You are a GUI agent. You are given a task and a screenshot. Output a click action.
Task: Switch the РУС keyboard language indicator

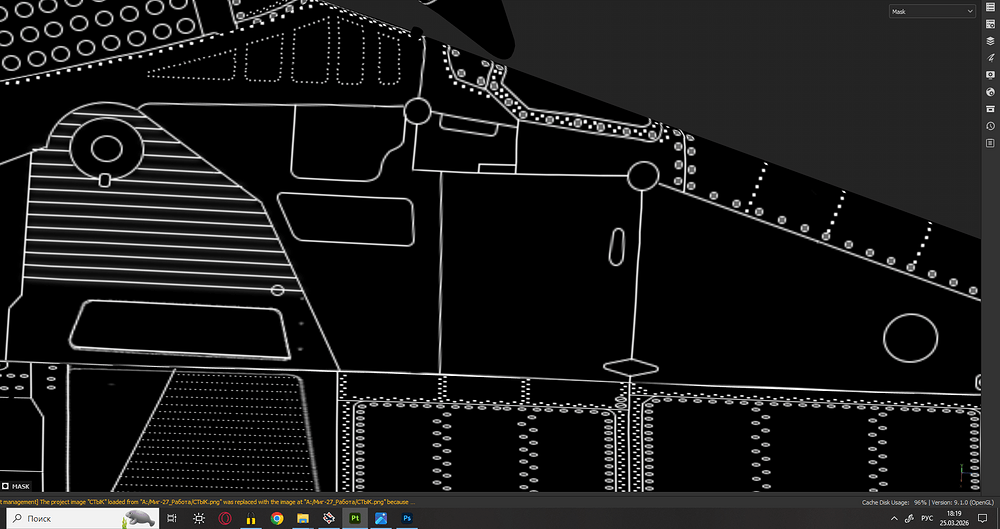(x=927, y=518)
